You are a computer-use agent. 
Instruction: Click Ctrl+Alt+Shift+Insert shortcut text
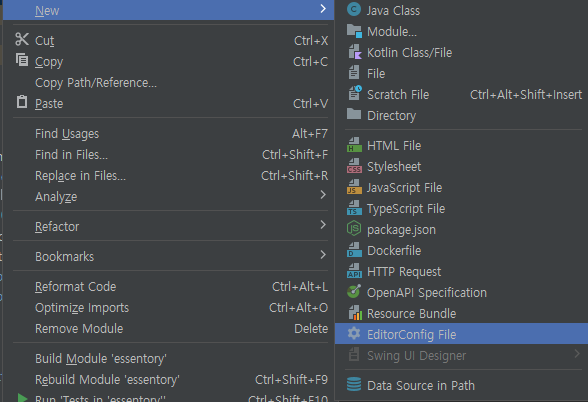[x=526, y=94]
